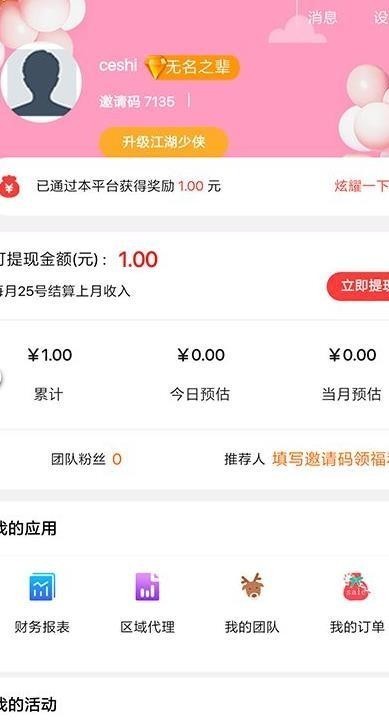
Task: Tap the red money bag reward icon
Action: (9, 187)
